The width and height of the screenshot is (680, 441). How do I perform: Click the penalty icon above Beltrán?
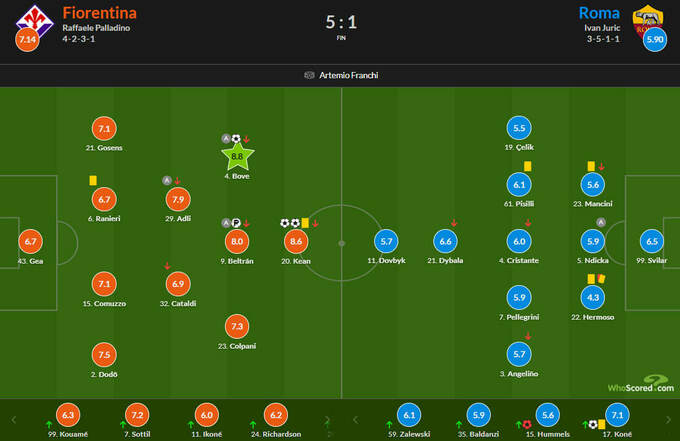pos(237,223)
